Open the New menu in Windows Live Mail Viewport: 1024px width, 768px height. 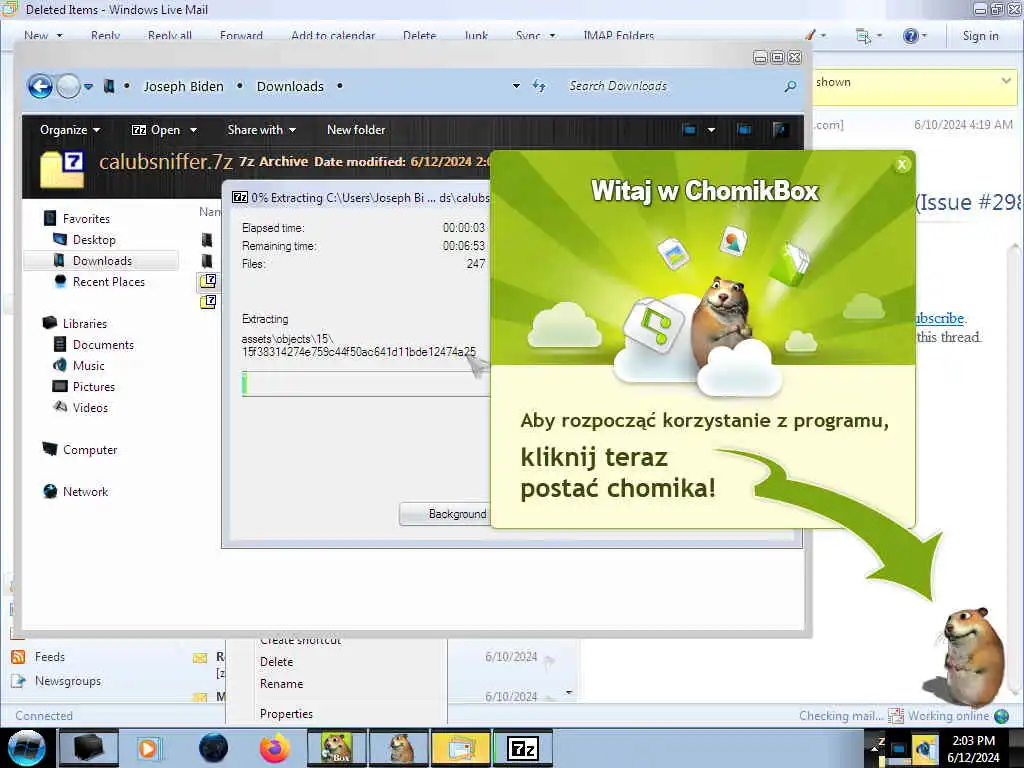coord(43,35)
